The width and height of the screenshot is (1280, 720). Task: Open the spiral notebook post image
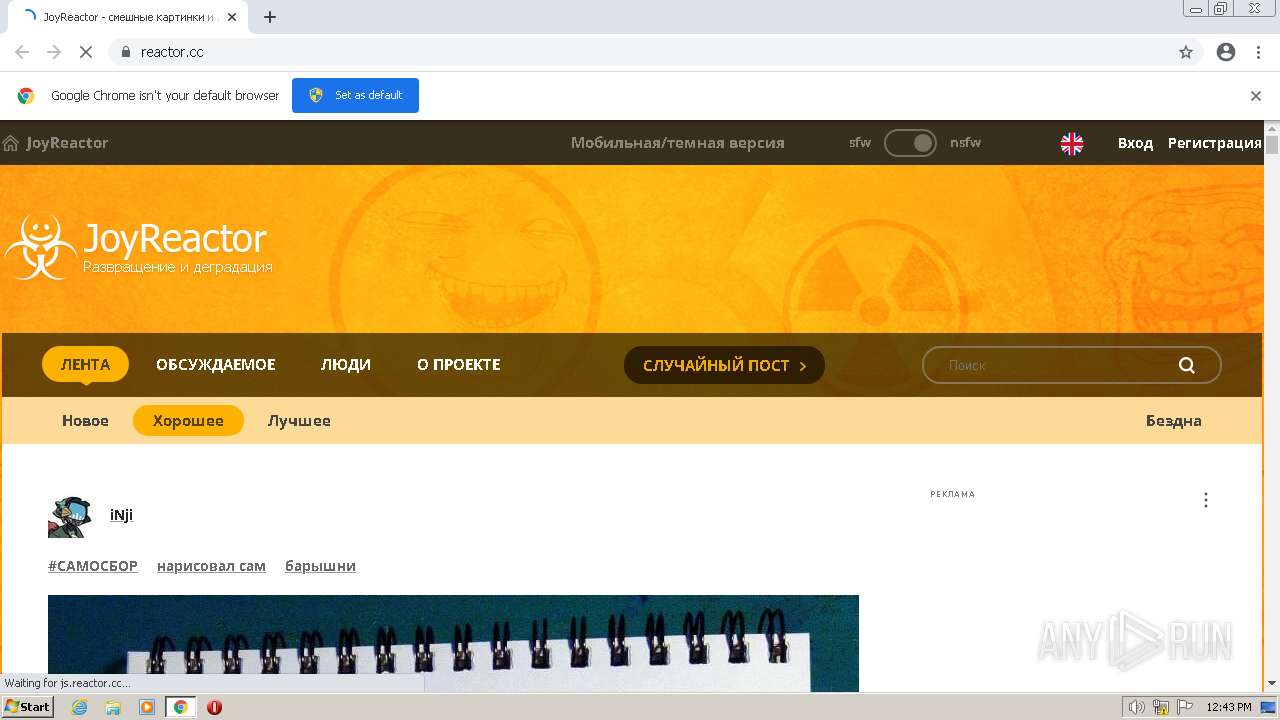tap(453, 643)
